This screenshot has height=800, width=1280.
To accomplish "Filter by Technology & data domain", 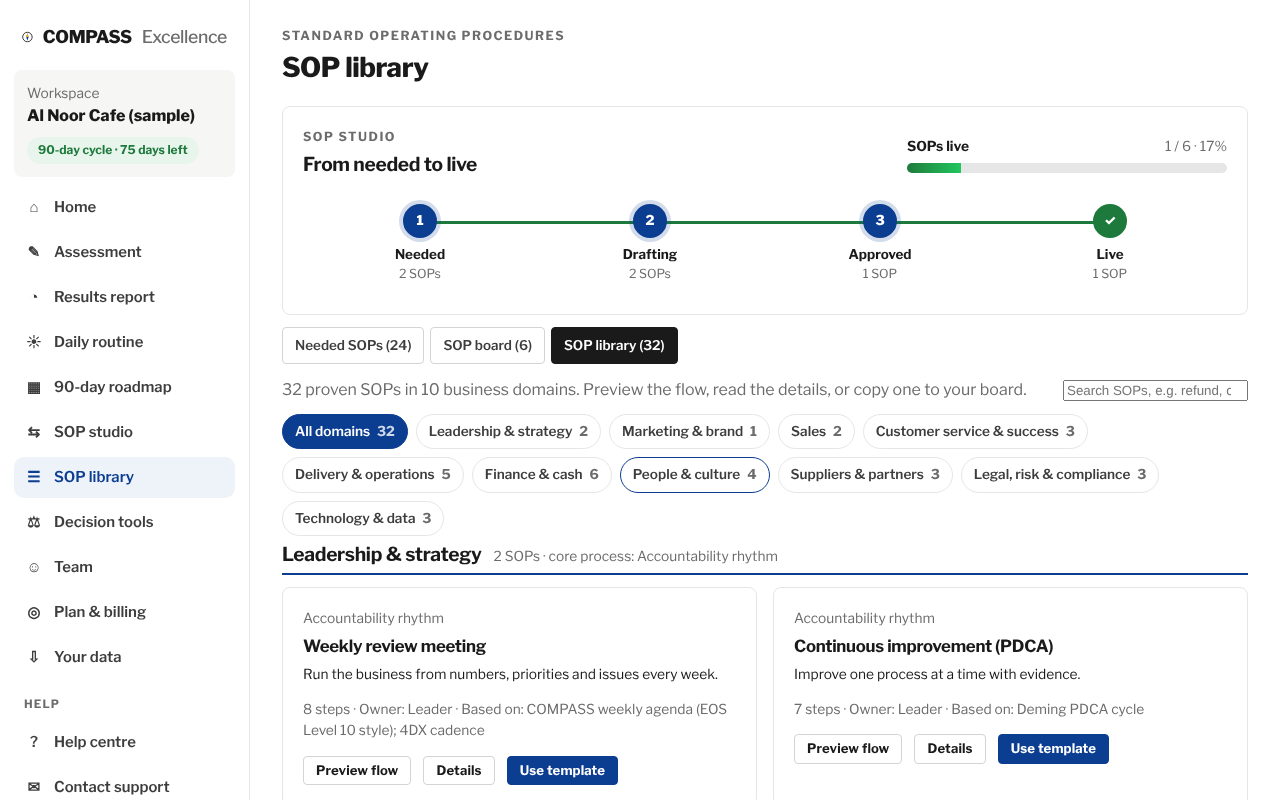I will click(363, 518).
